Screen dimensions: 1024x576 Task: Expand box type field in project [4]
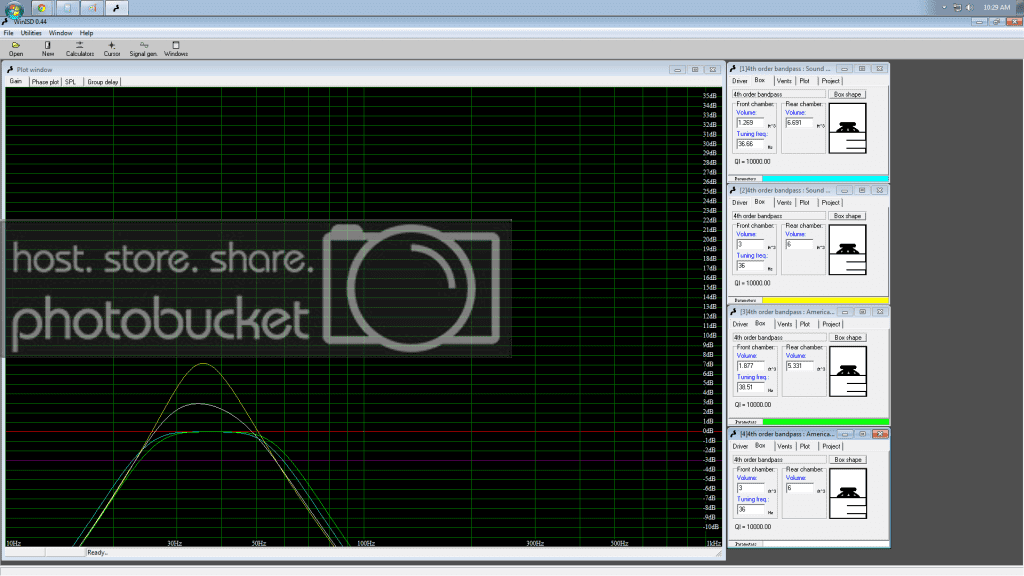[779, 460]
